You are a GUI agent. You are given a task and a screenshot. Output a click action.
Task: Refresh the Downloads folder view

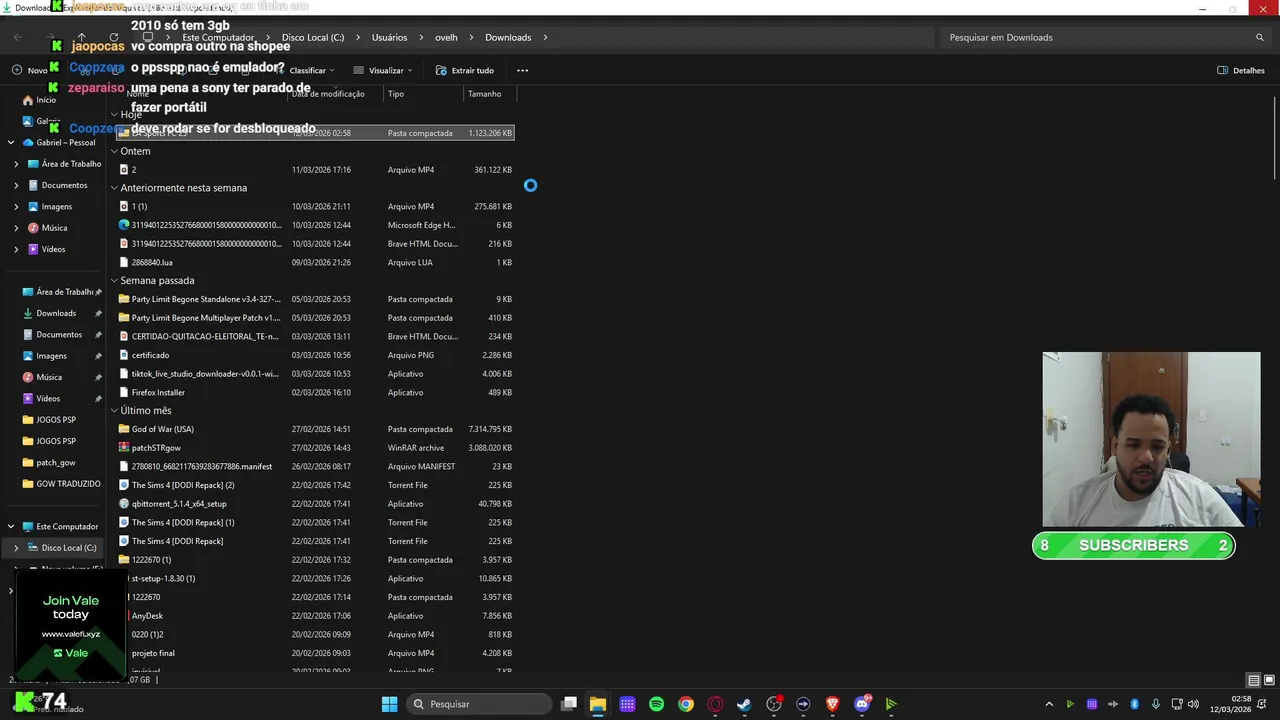point(113,37)
